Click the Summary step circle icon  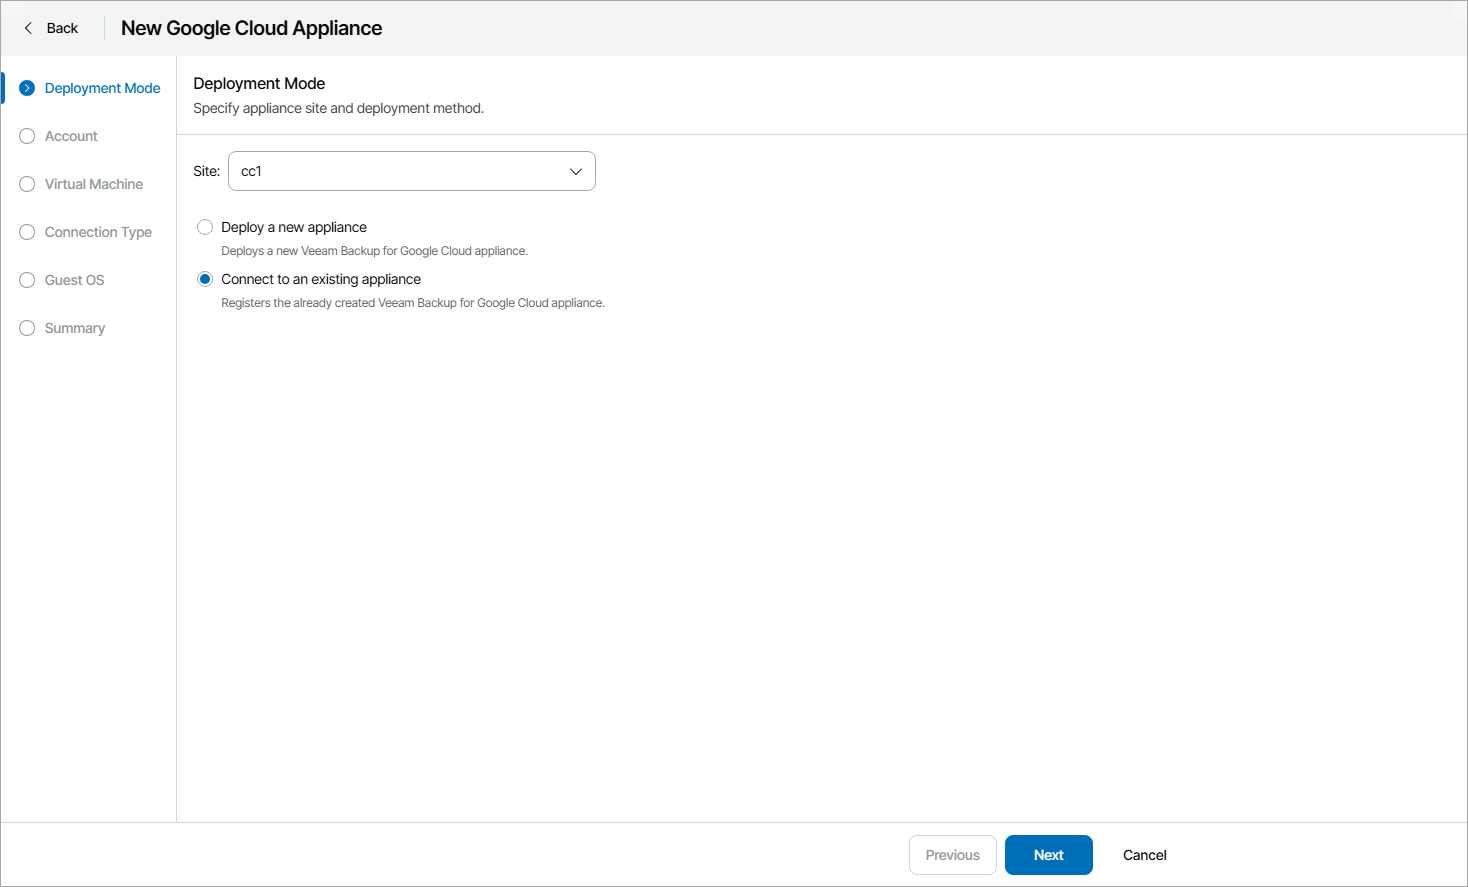click(x=26, y=328)
